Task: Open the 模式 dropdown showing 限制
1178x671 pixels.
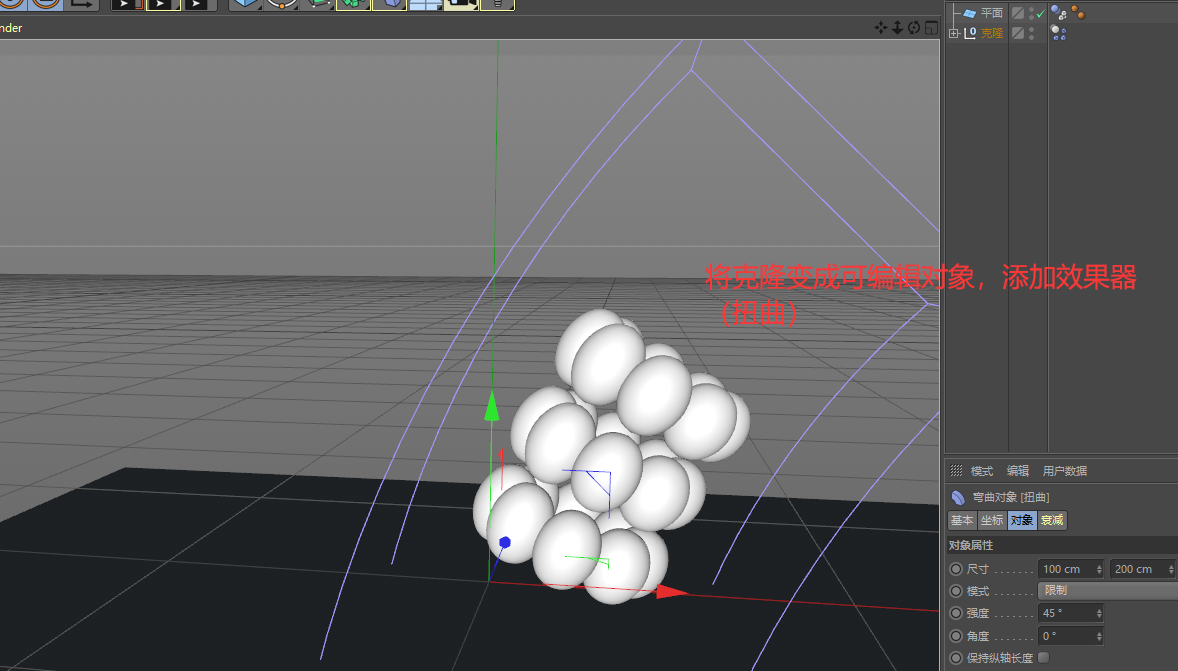Action: (x=1107, y=591)
